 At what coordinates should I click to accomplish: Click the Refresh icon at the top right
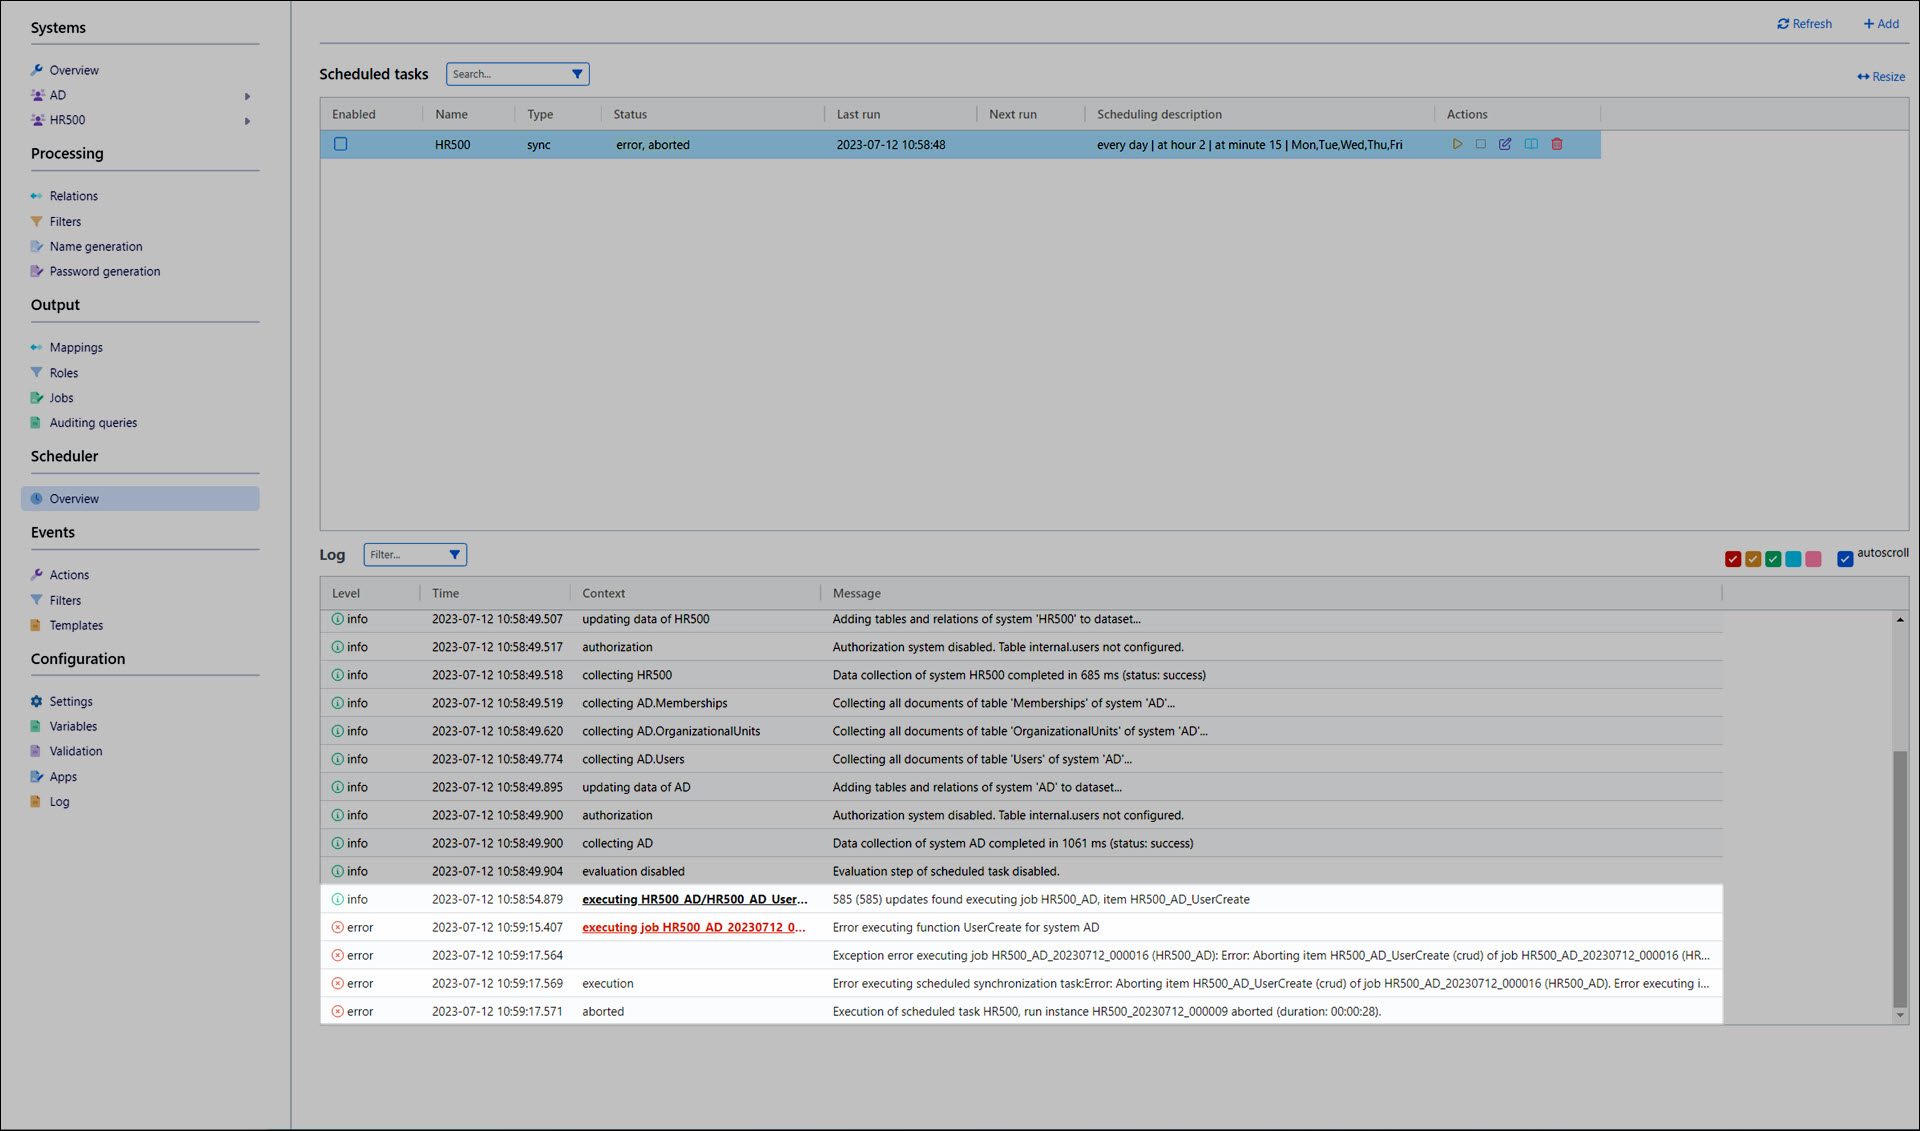point(1783,24)
